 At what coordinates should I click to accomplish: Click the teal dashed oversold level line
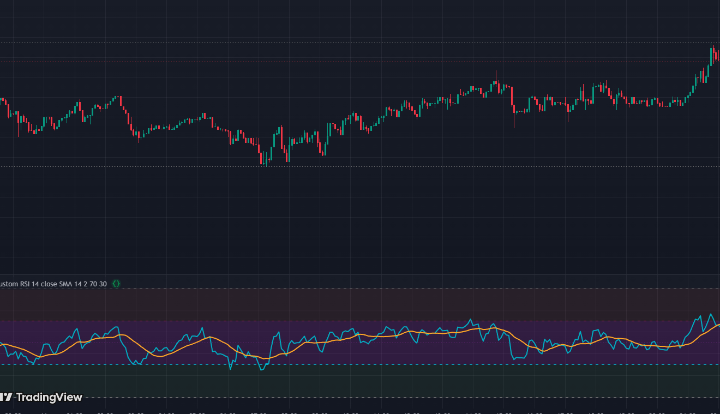pyautogui.click(x=400, y=364)
